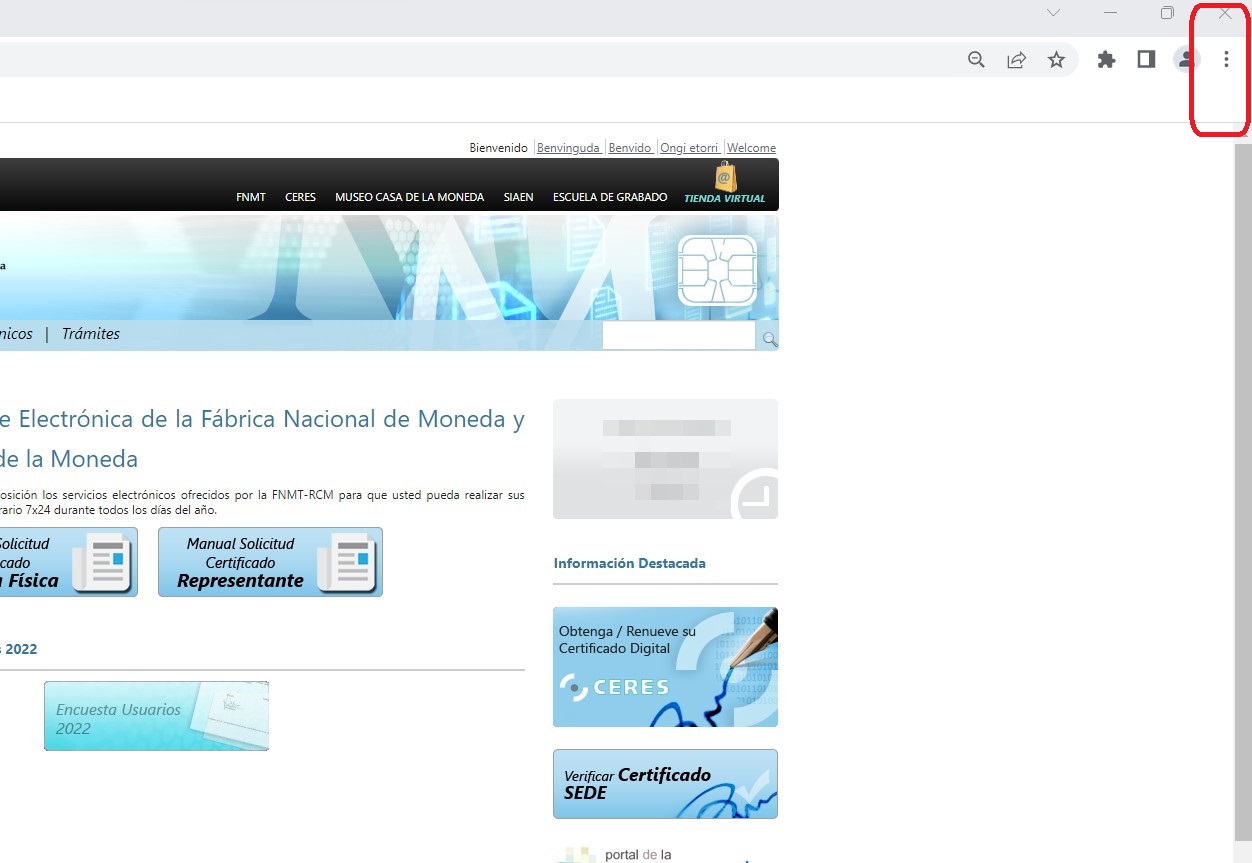The width and height of the screenshot is (1252, 863).
Task: Switch language to Ongi etorri
Action: click(x=689, y=148)
